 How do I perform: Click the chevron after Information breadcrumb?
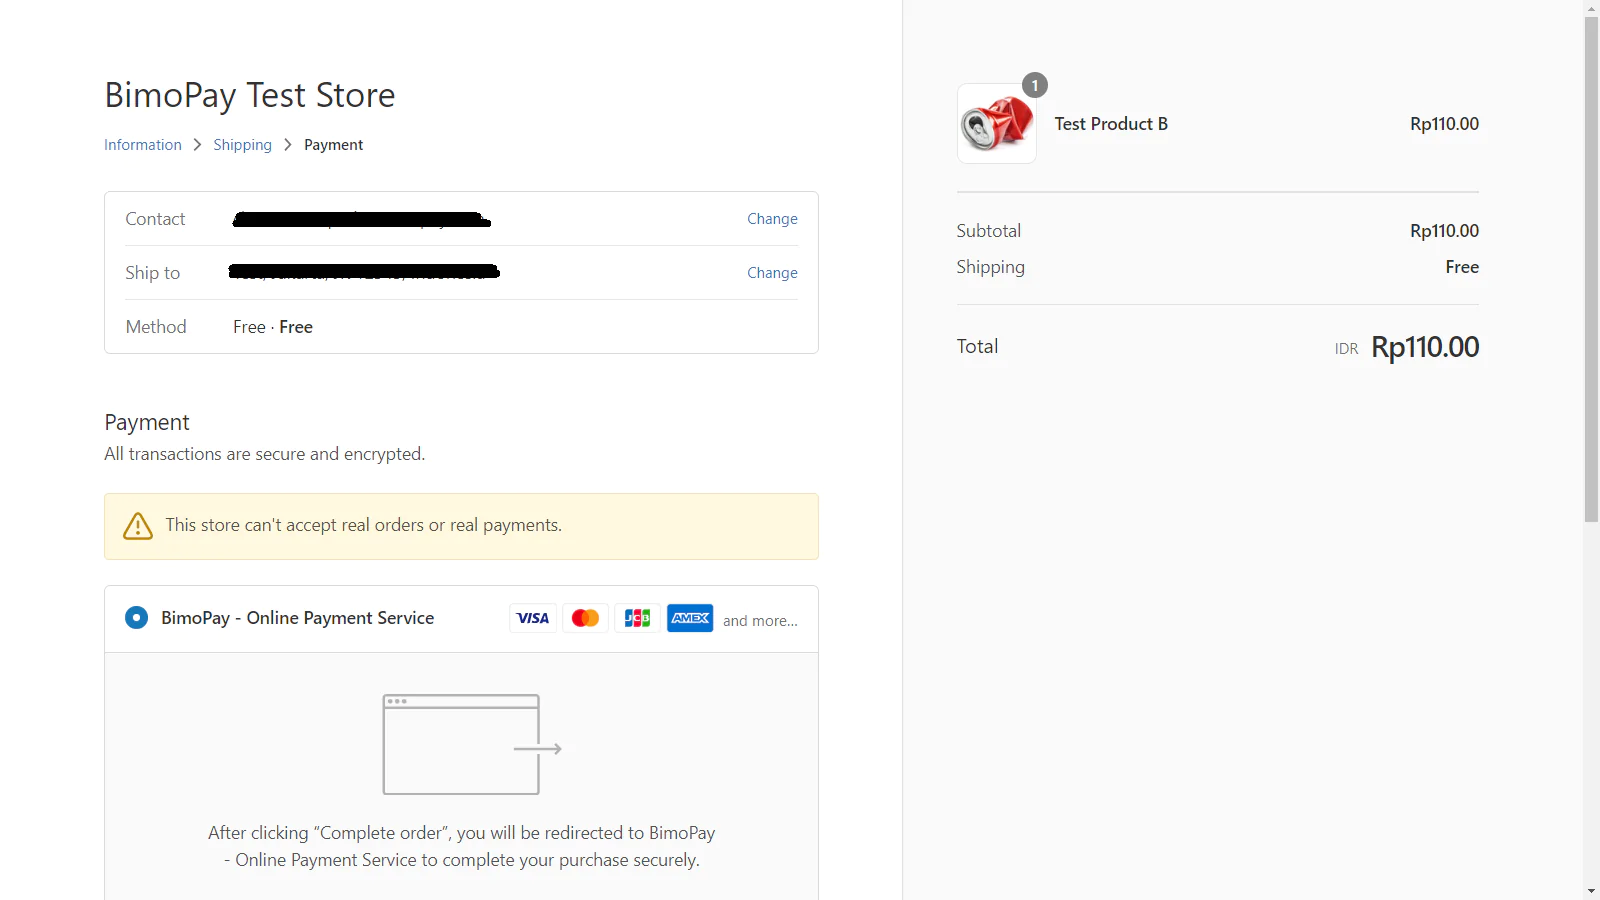[x=197, y=145]
